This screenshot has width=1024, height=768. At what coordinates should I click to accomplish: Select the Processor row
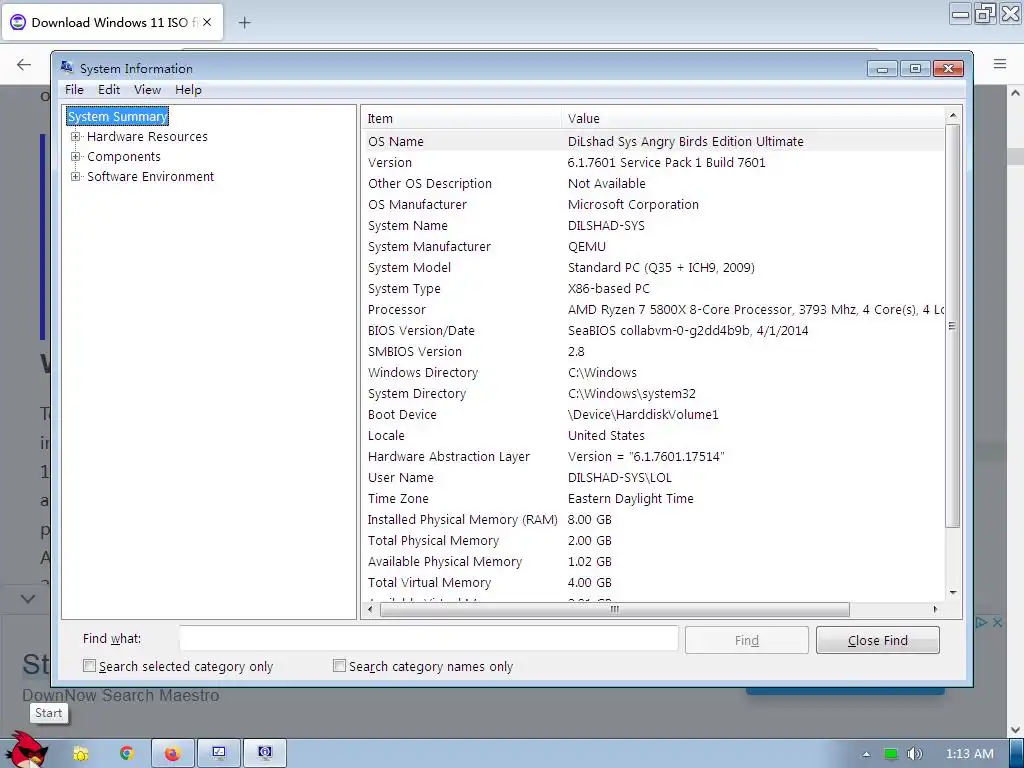(x=653, y=310)
